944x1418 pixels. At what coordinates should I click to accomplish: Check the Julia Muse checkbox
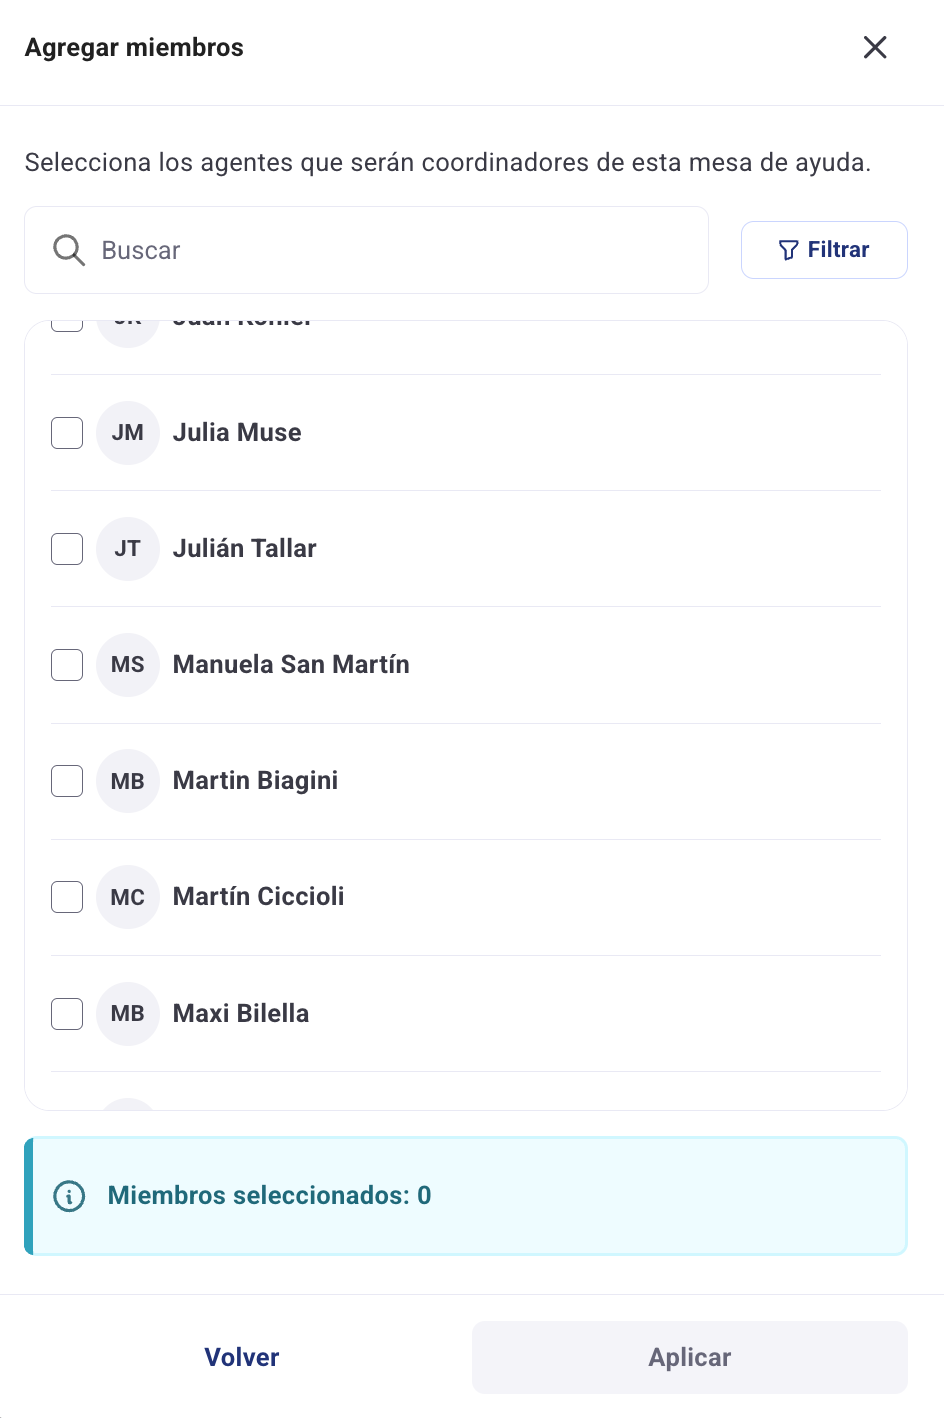point(67,433)
